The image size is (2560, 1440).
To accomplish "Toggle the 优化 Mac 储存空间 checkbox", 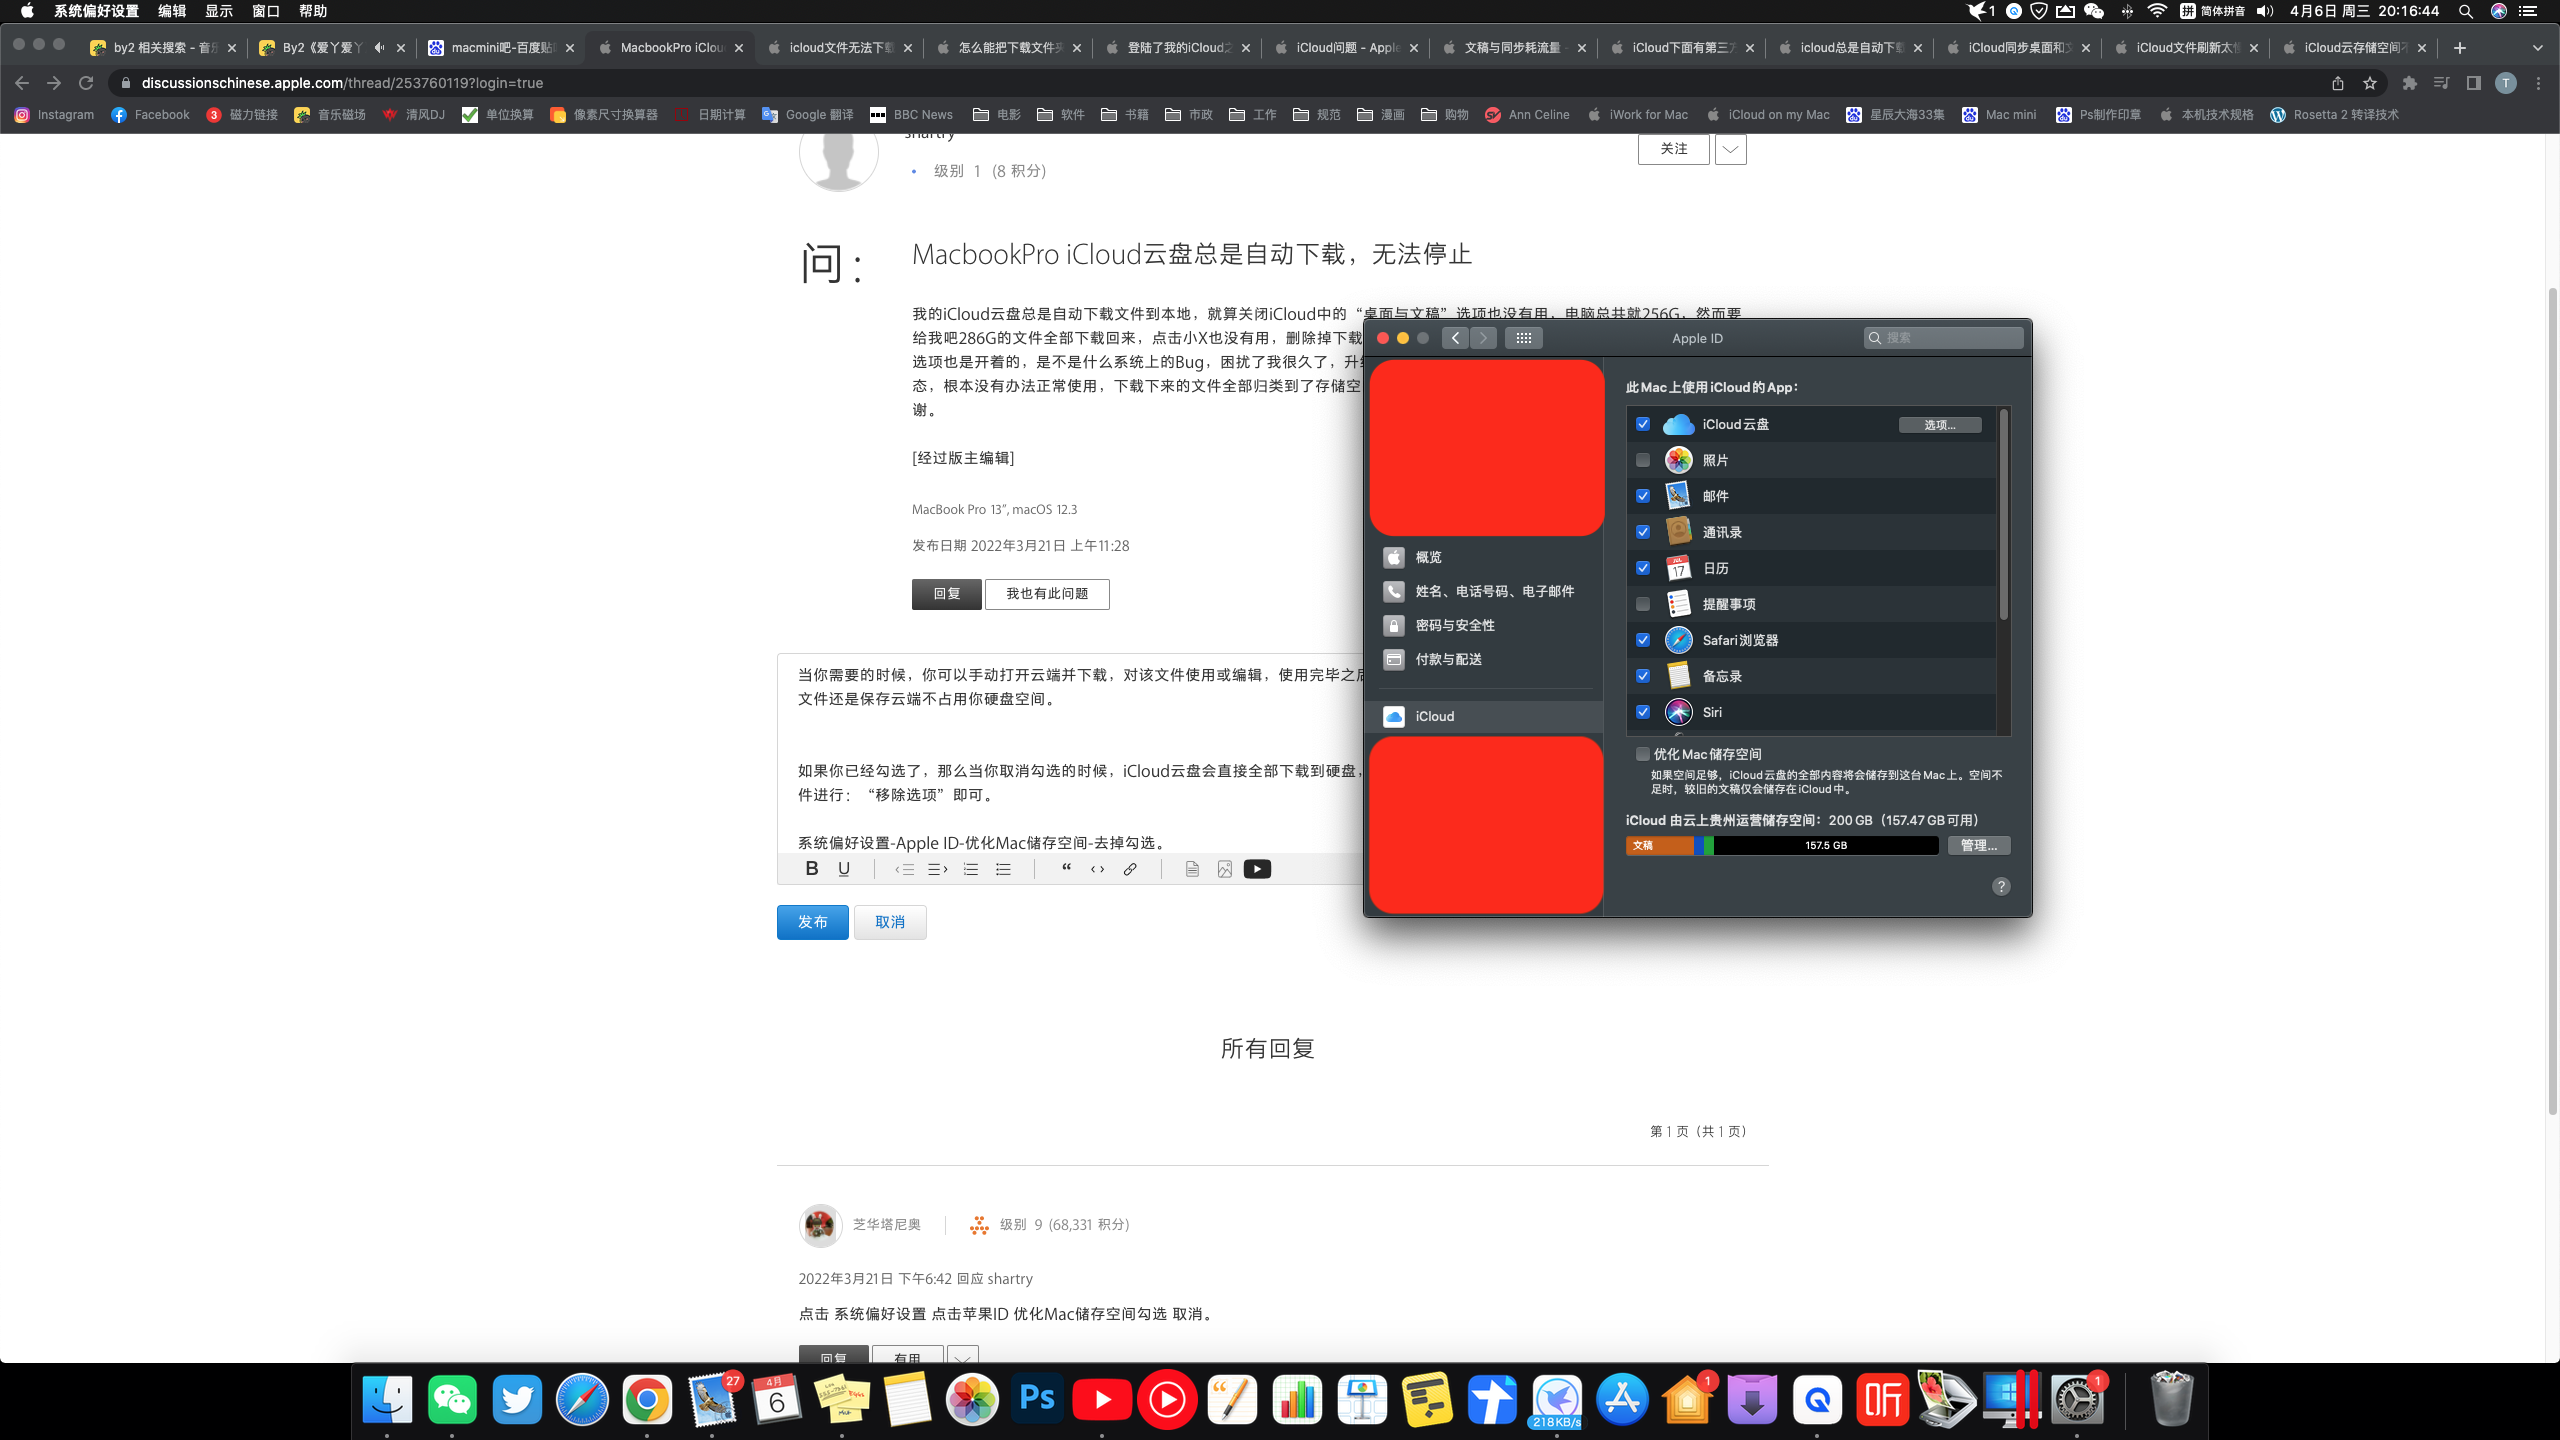I will coord(1643,754).
